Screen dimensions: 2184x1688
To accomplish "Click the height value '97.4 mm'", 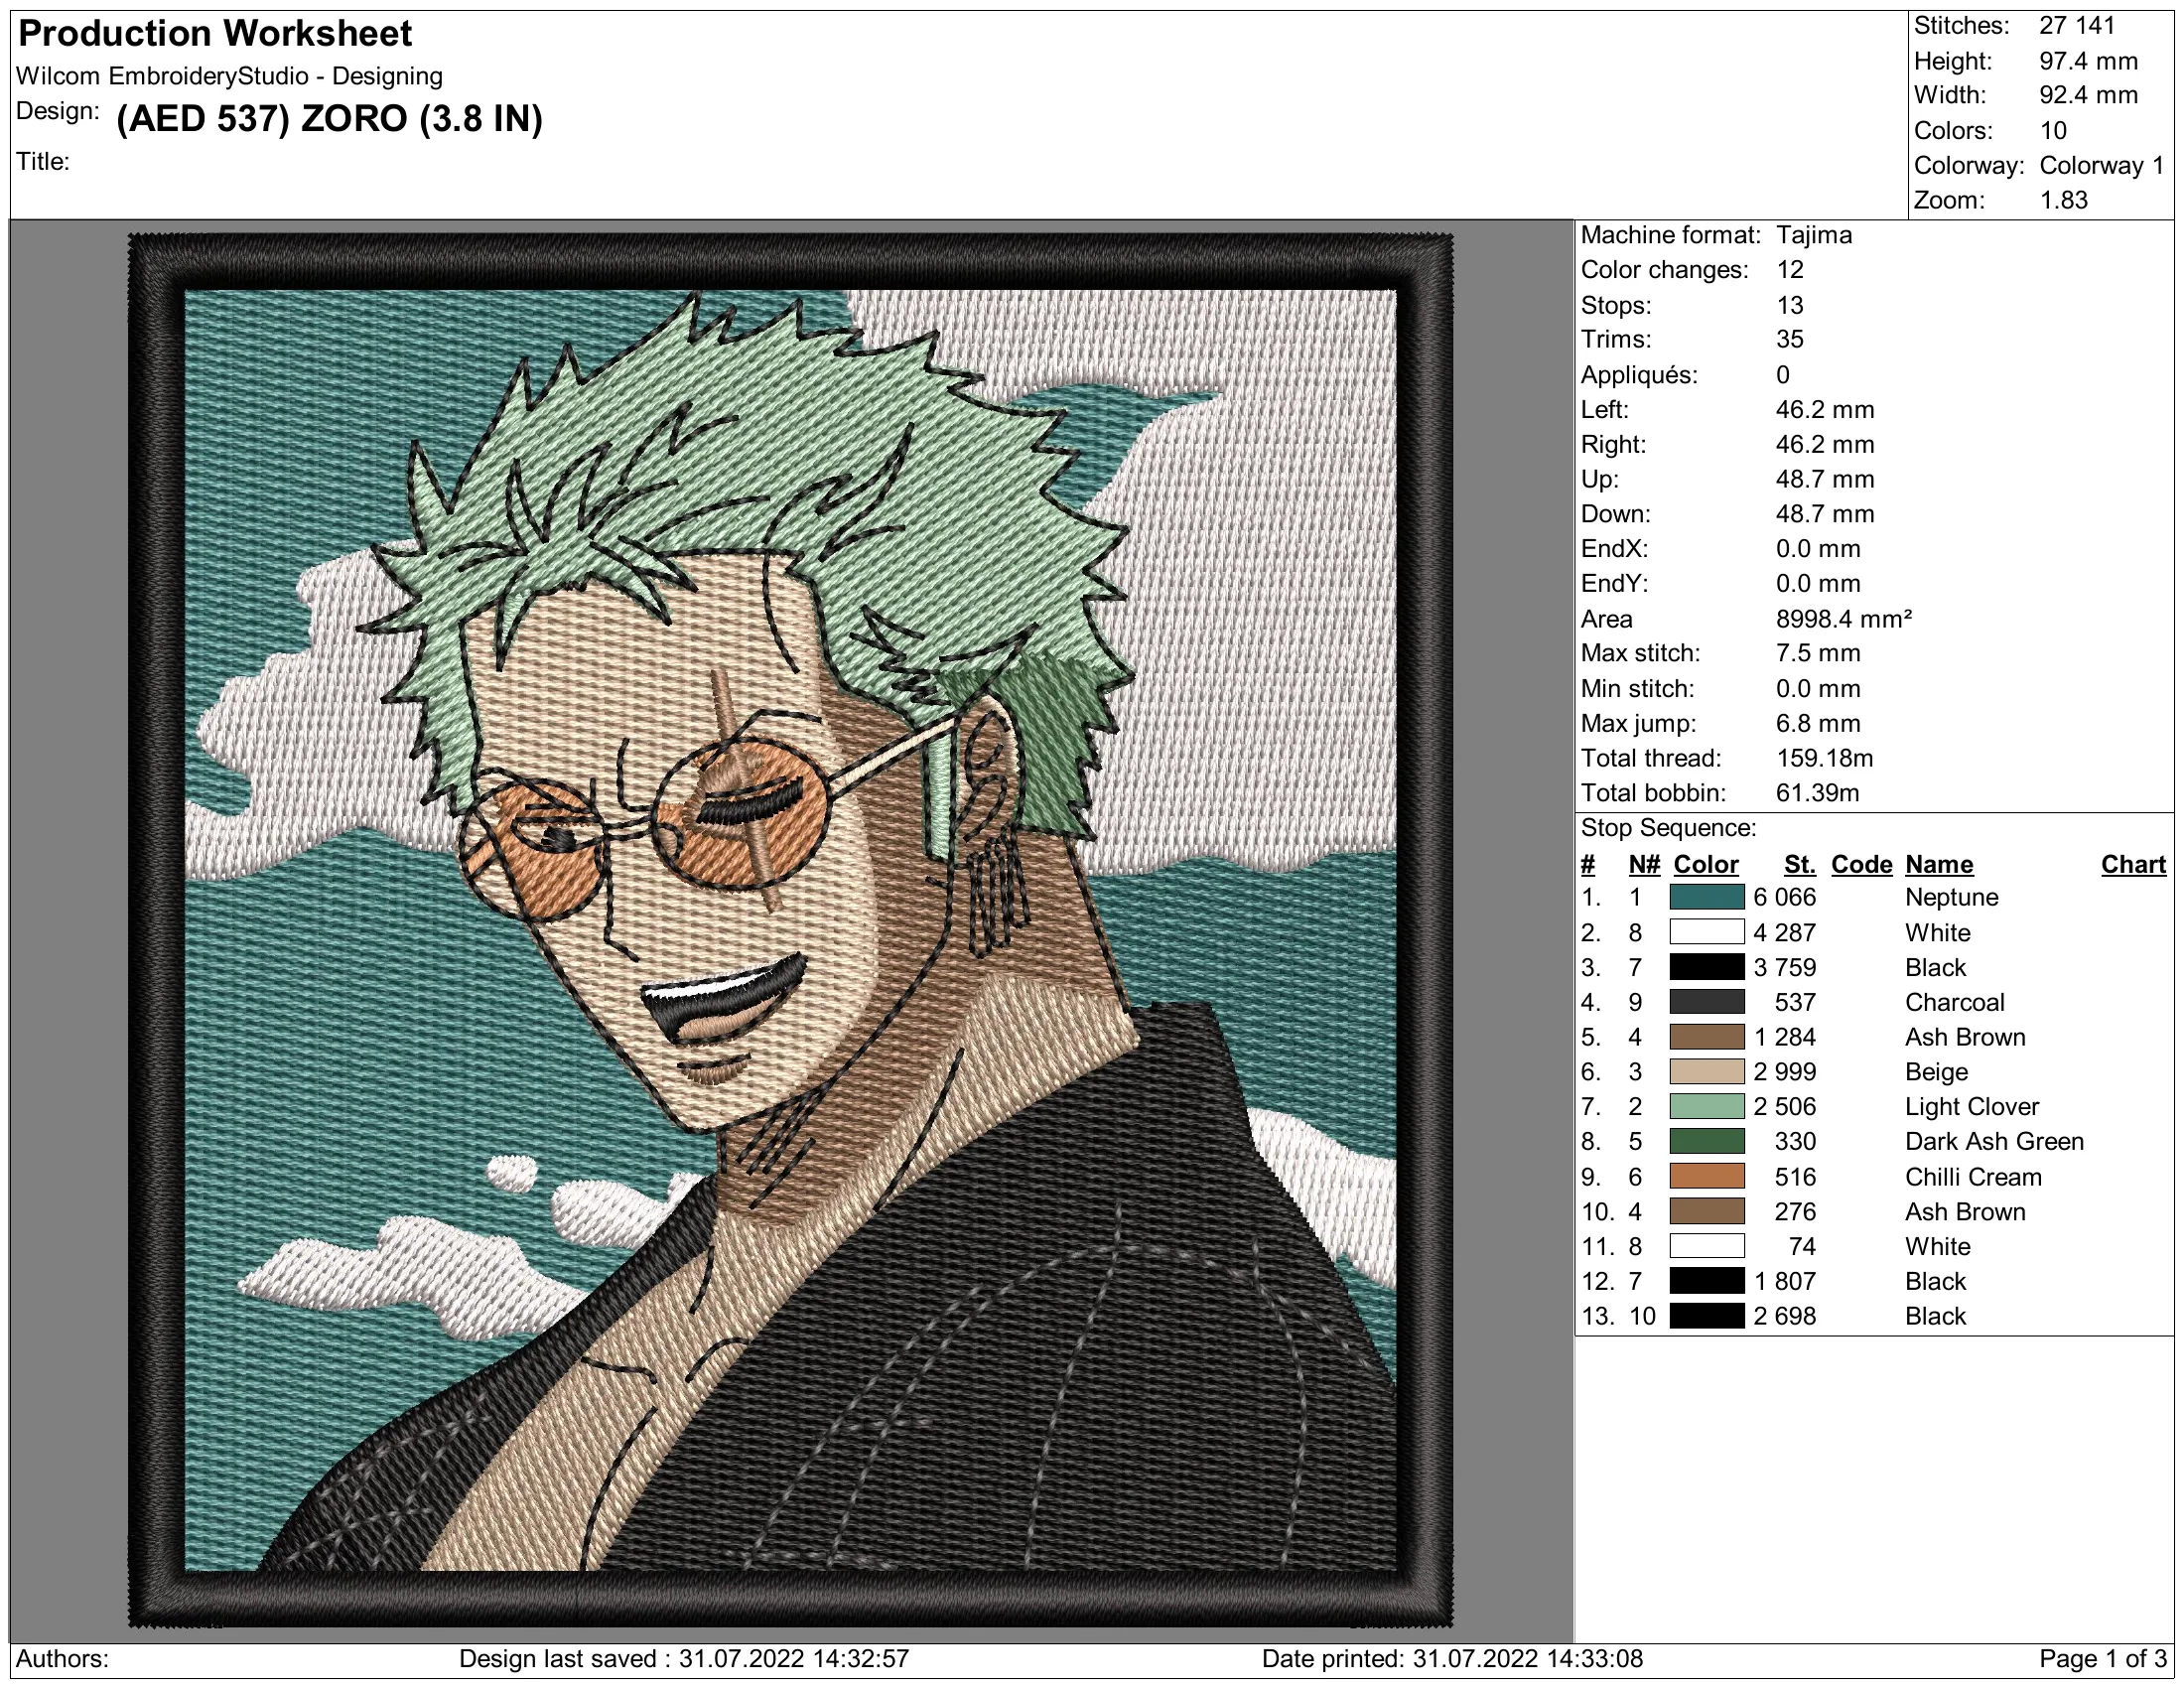I will point(2088,61).
